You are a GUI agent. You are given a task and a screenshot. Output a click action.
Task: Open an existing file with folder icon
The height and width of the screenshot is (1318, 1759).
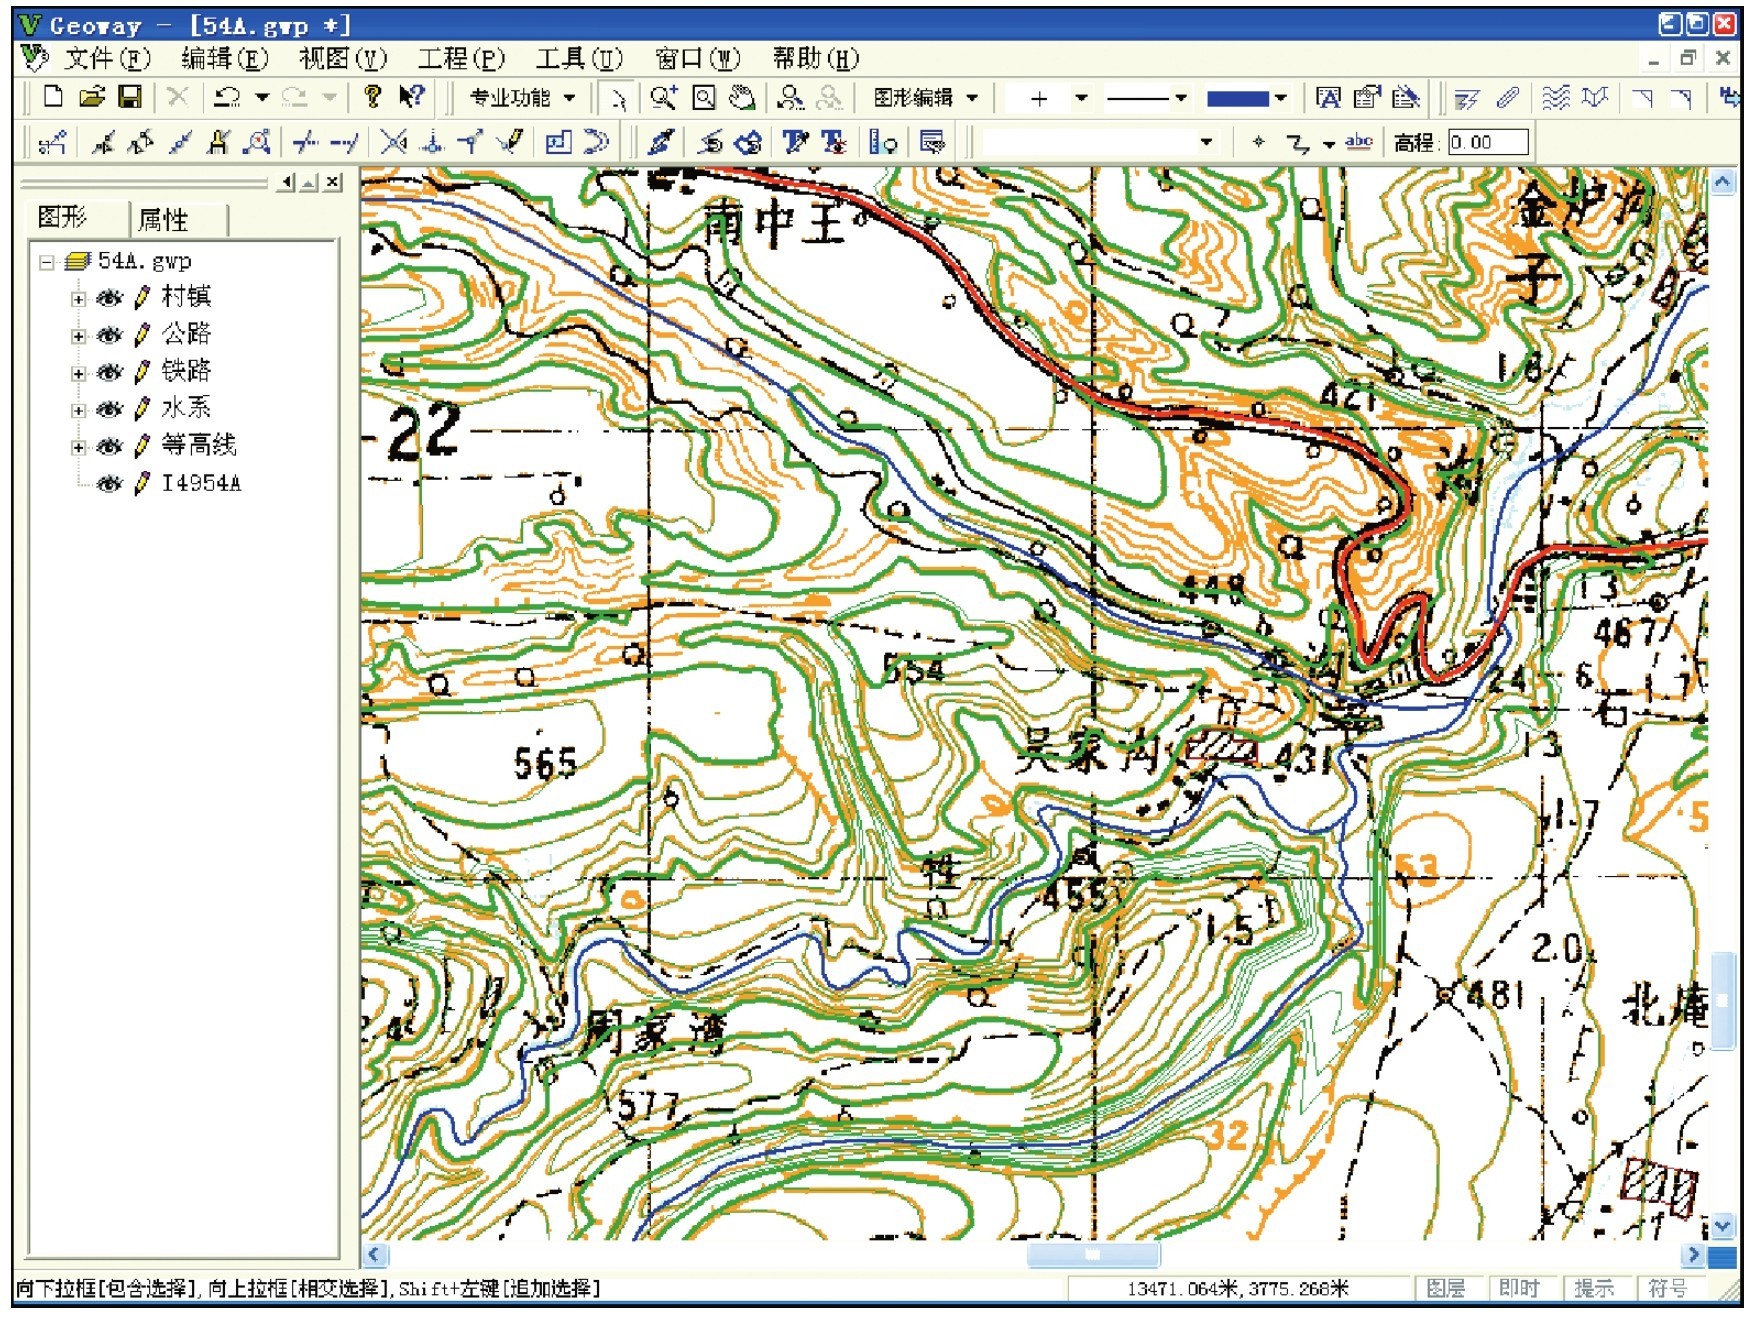click(x=92, y=97)
